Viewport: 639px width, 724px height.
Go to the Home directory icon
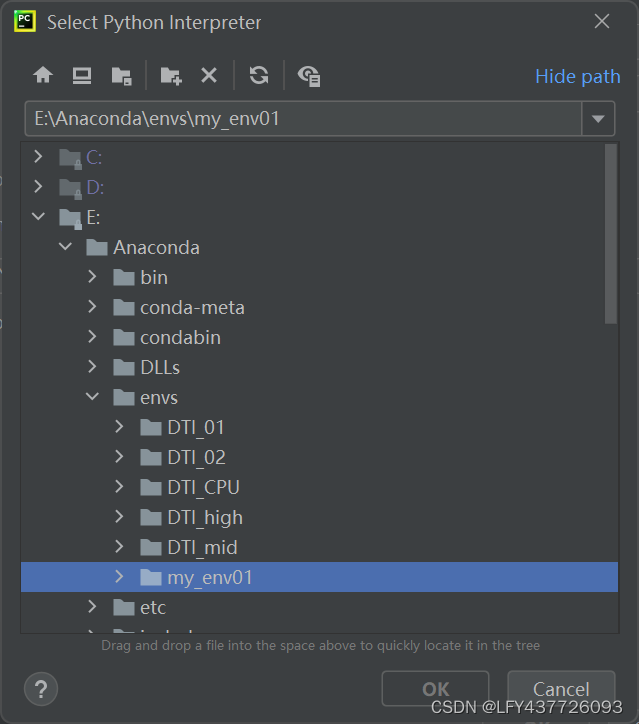pos(43,75)
